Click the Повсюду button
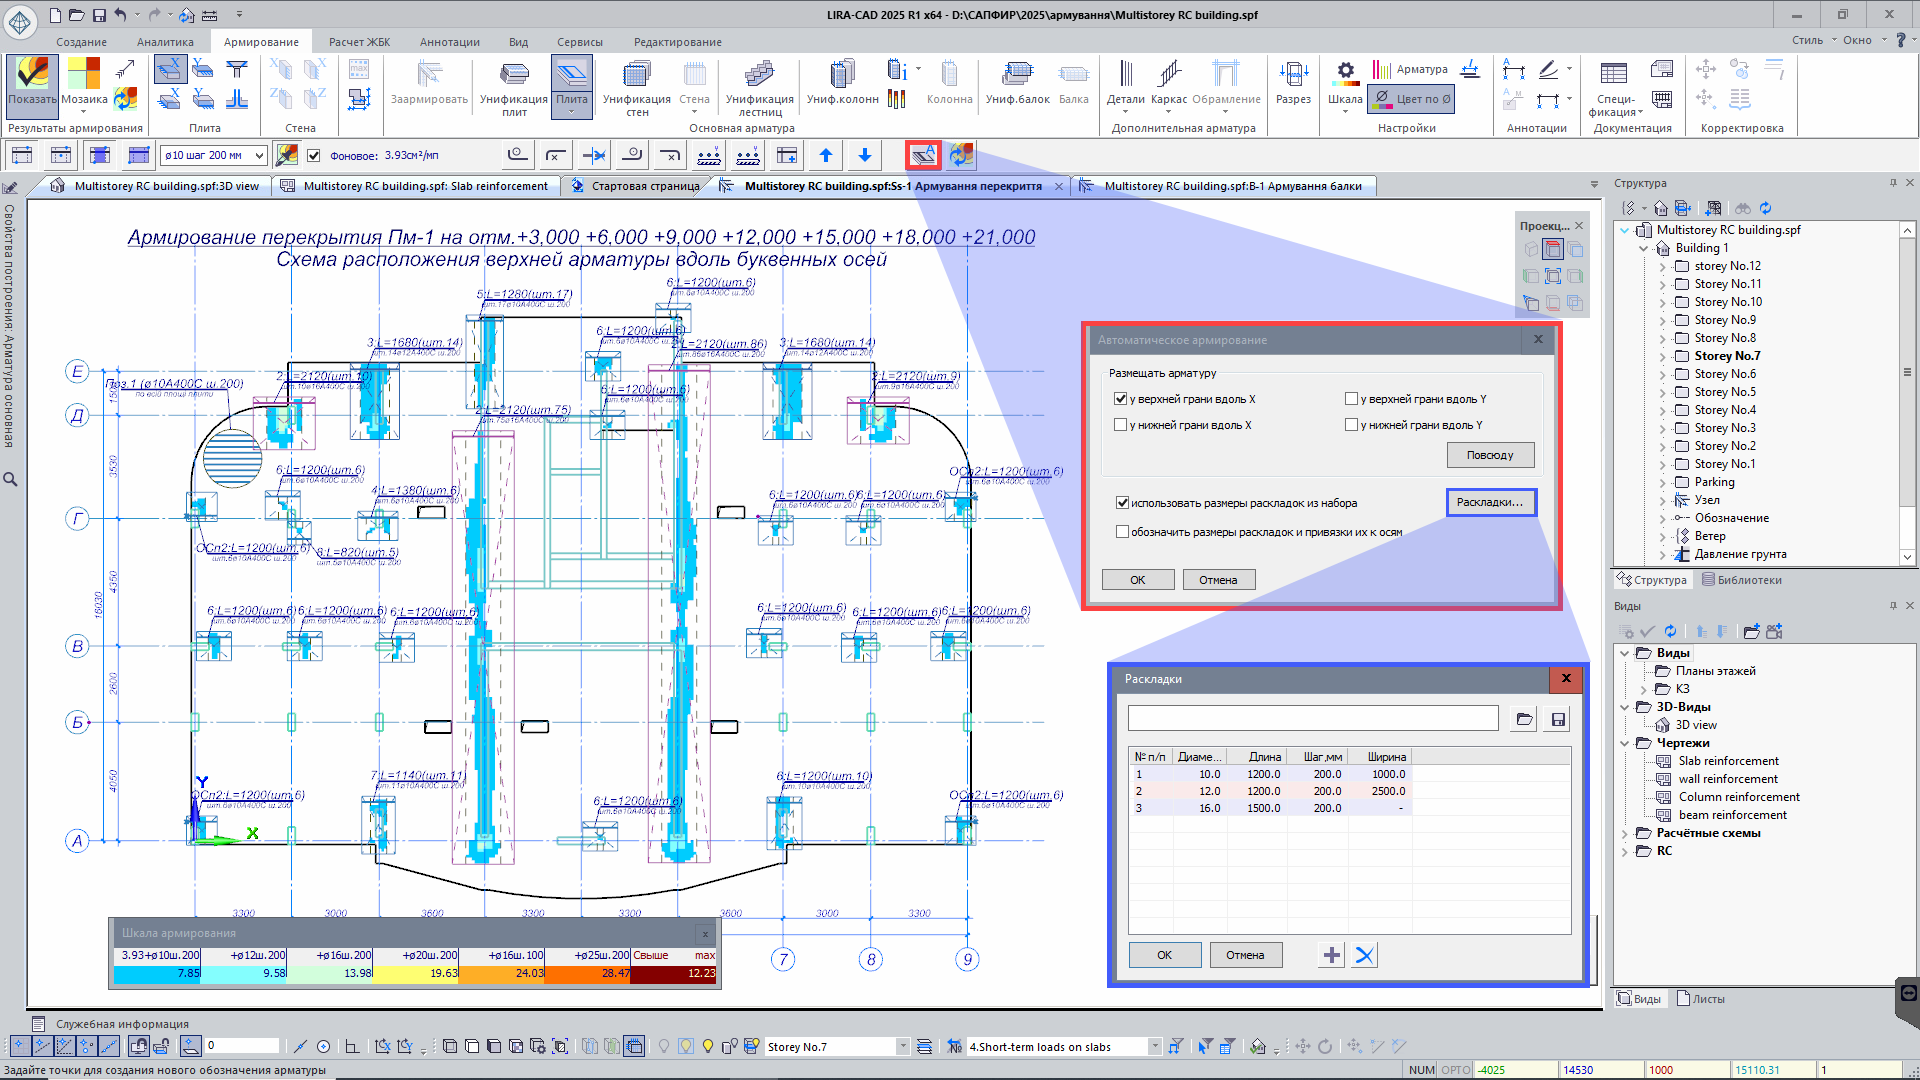 coord(1489,455)
